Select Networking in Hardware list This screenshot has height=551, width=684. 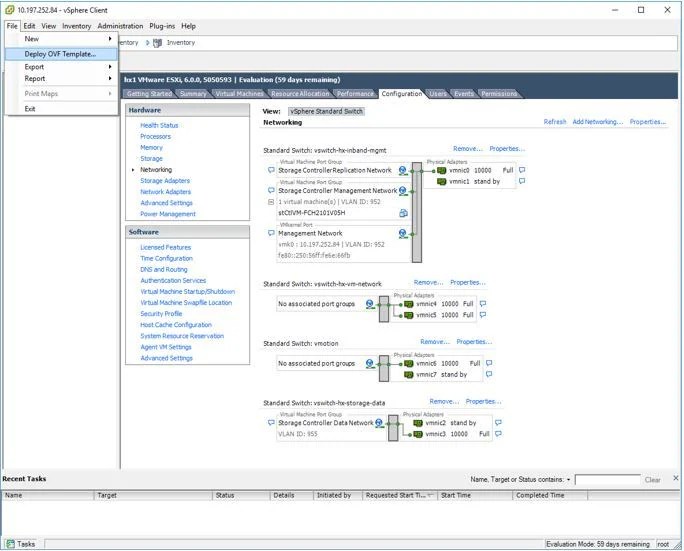coord(156,170)
